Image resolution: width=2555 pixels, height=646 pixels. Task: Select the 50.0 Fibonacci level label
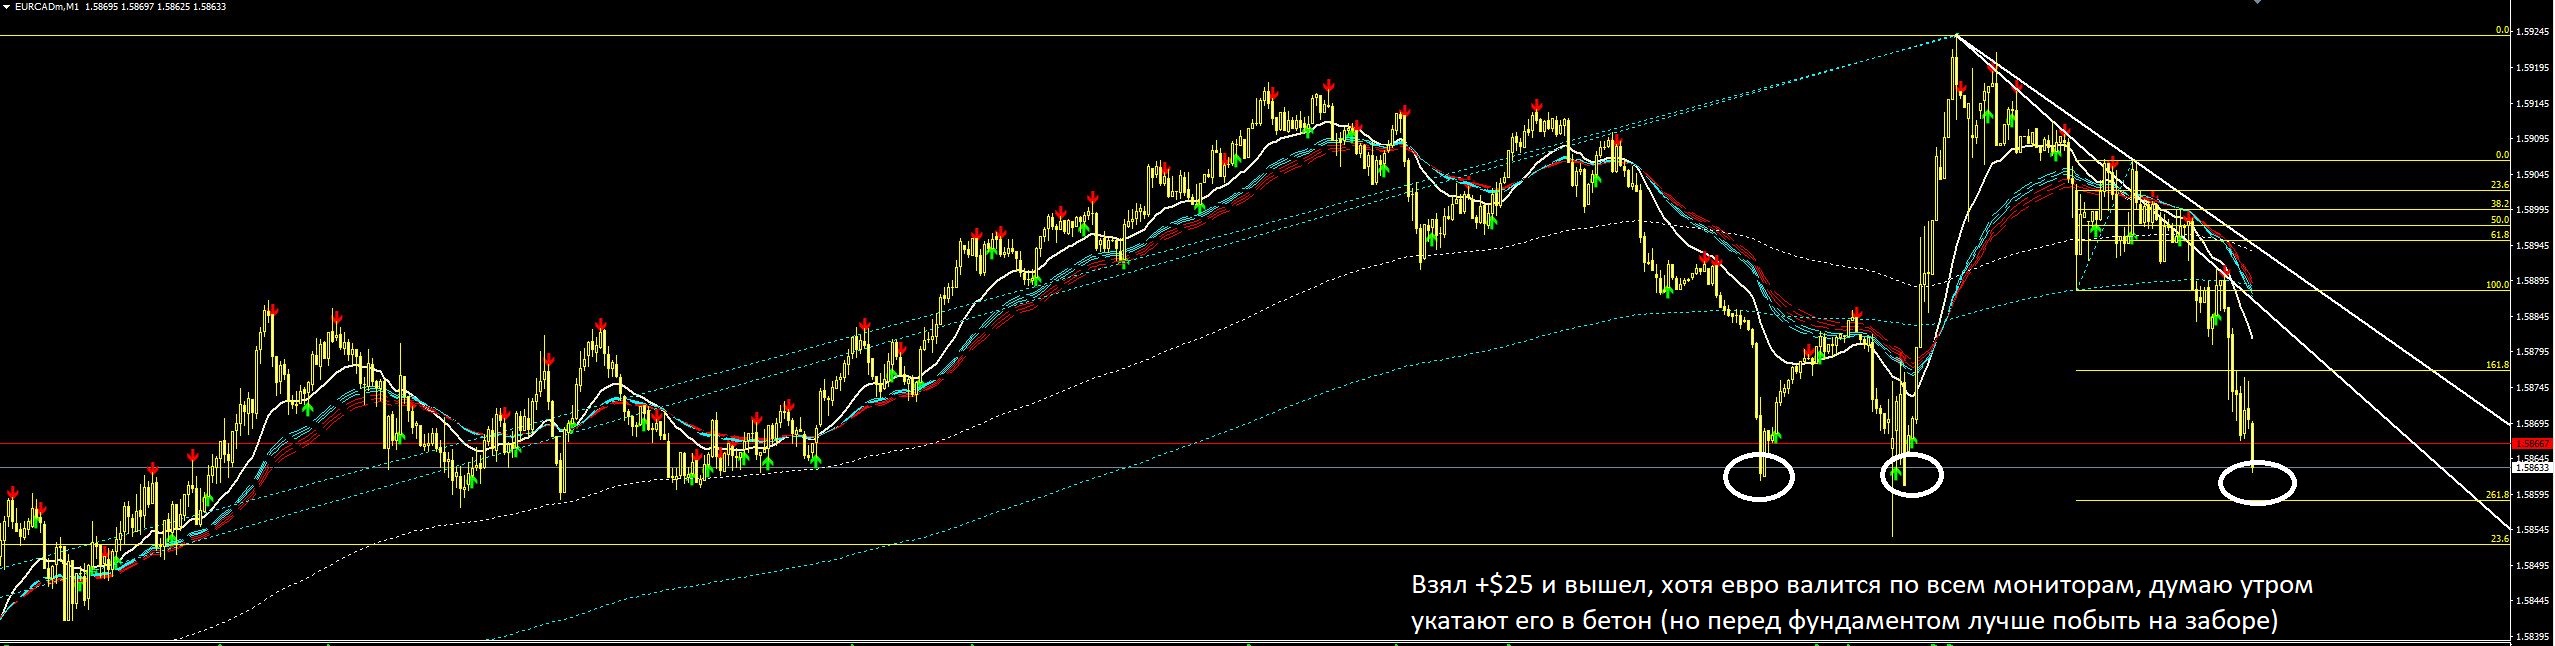2500,220
